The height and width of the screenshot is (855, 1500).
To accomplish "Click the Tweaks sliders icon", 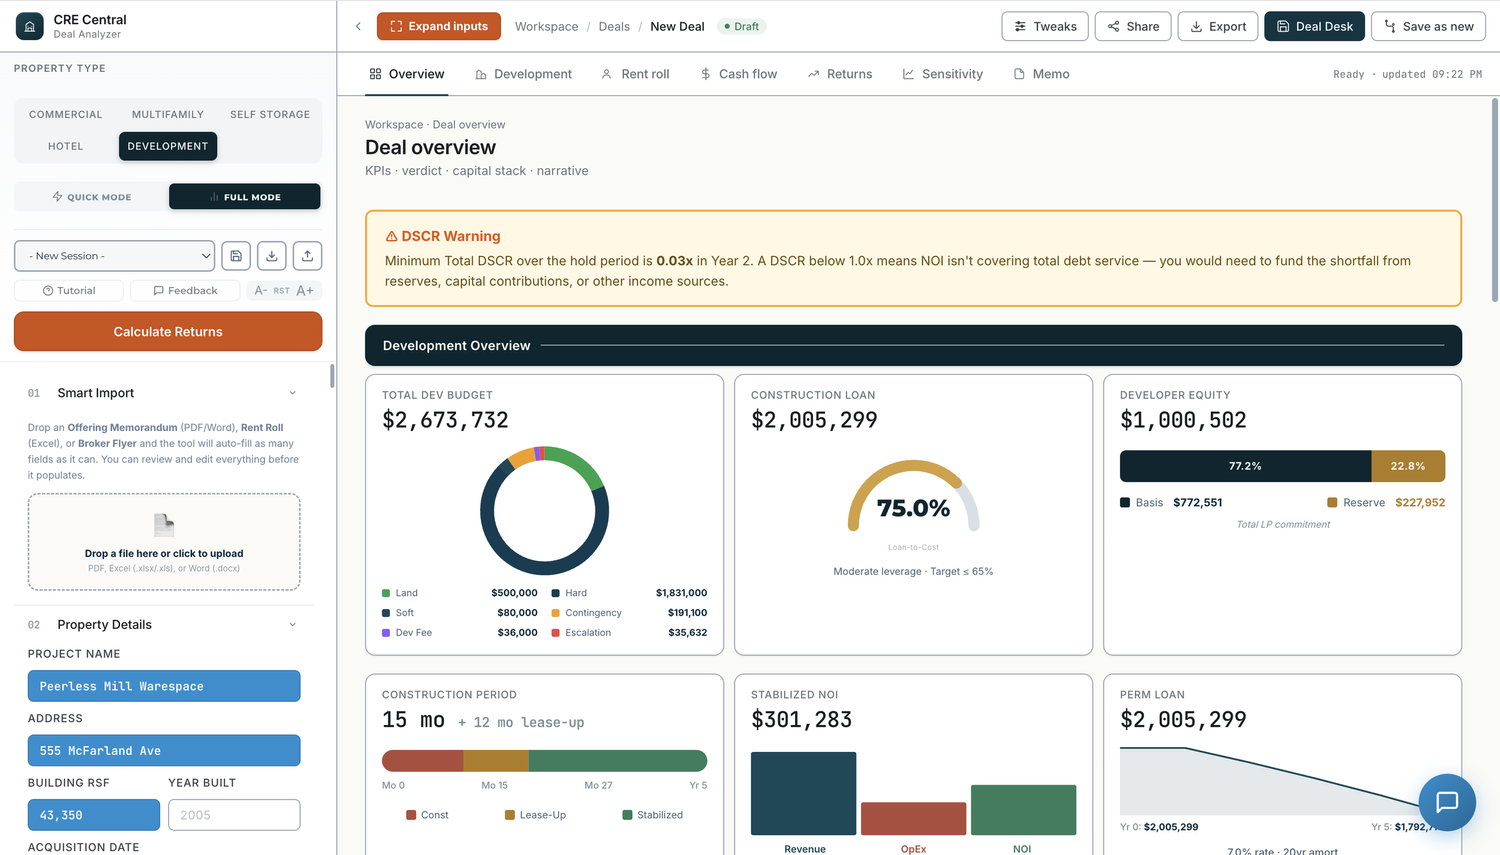I will 1020,26.
